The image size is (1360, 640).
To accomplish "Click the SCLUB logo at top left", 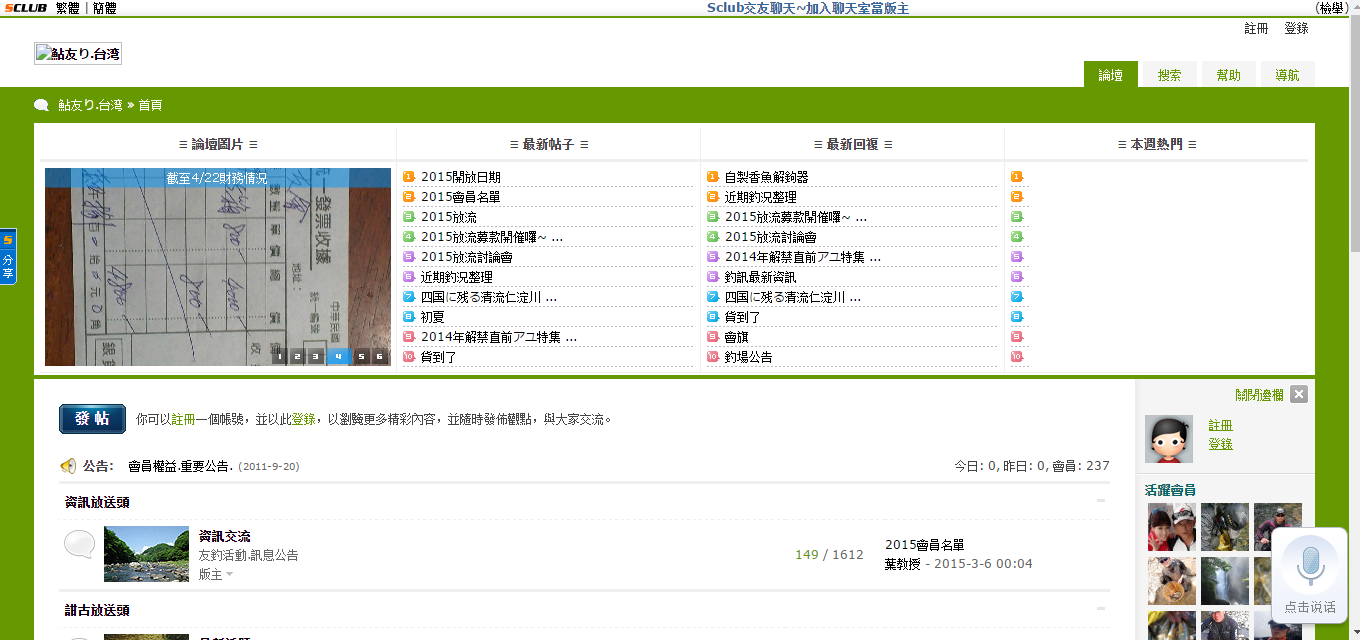I will coord(24,8).
